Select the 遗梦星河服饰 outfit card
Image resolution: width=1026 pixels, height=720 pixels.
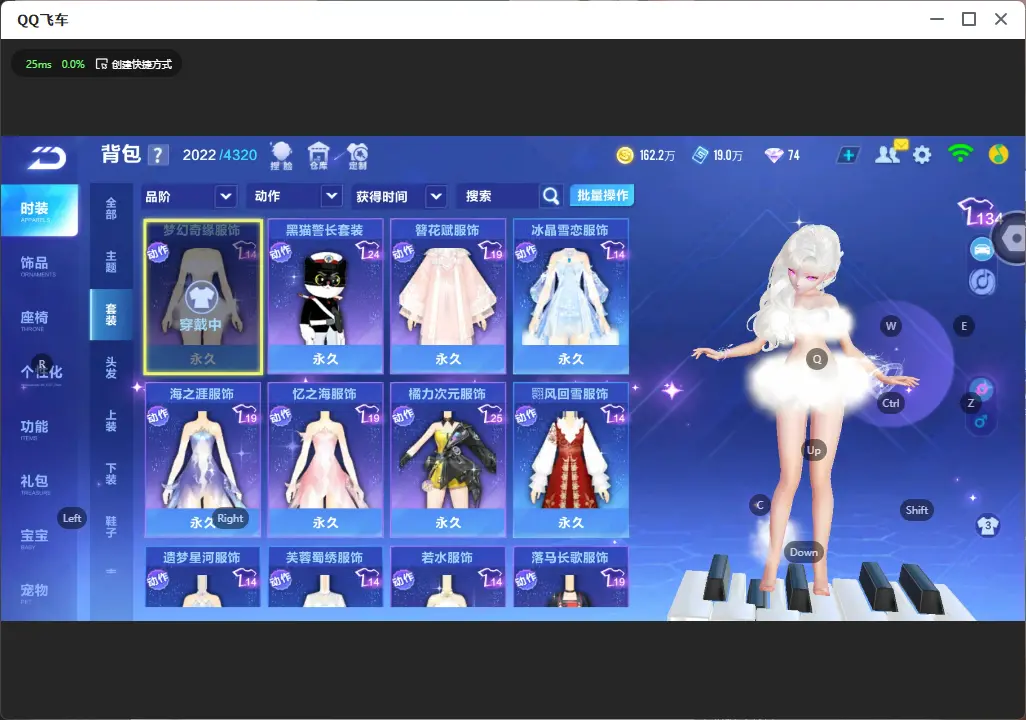[203, 577]
